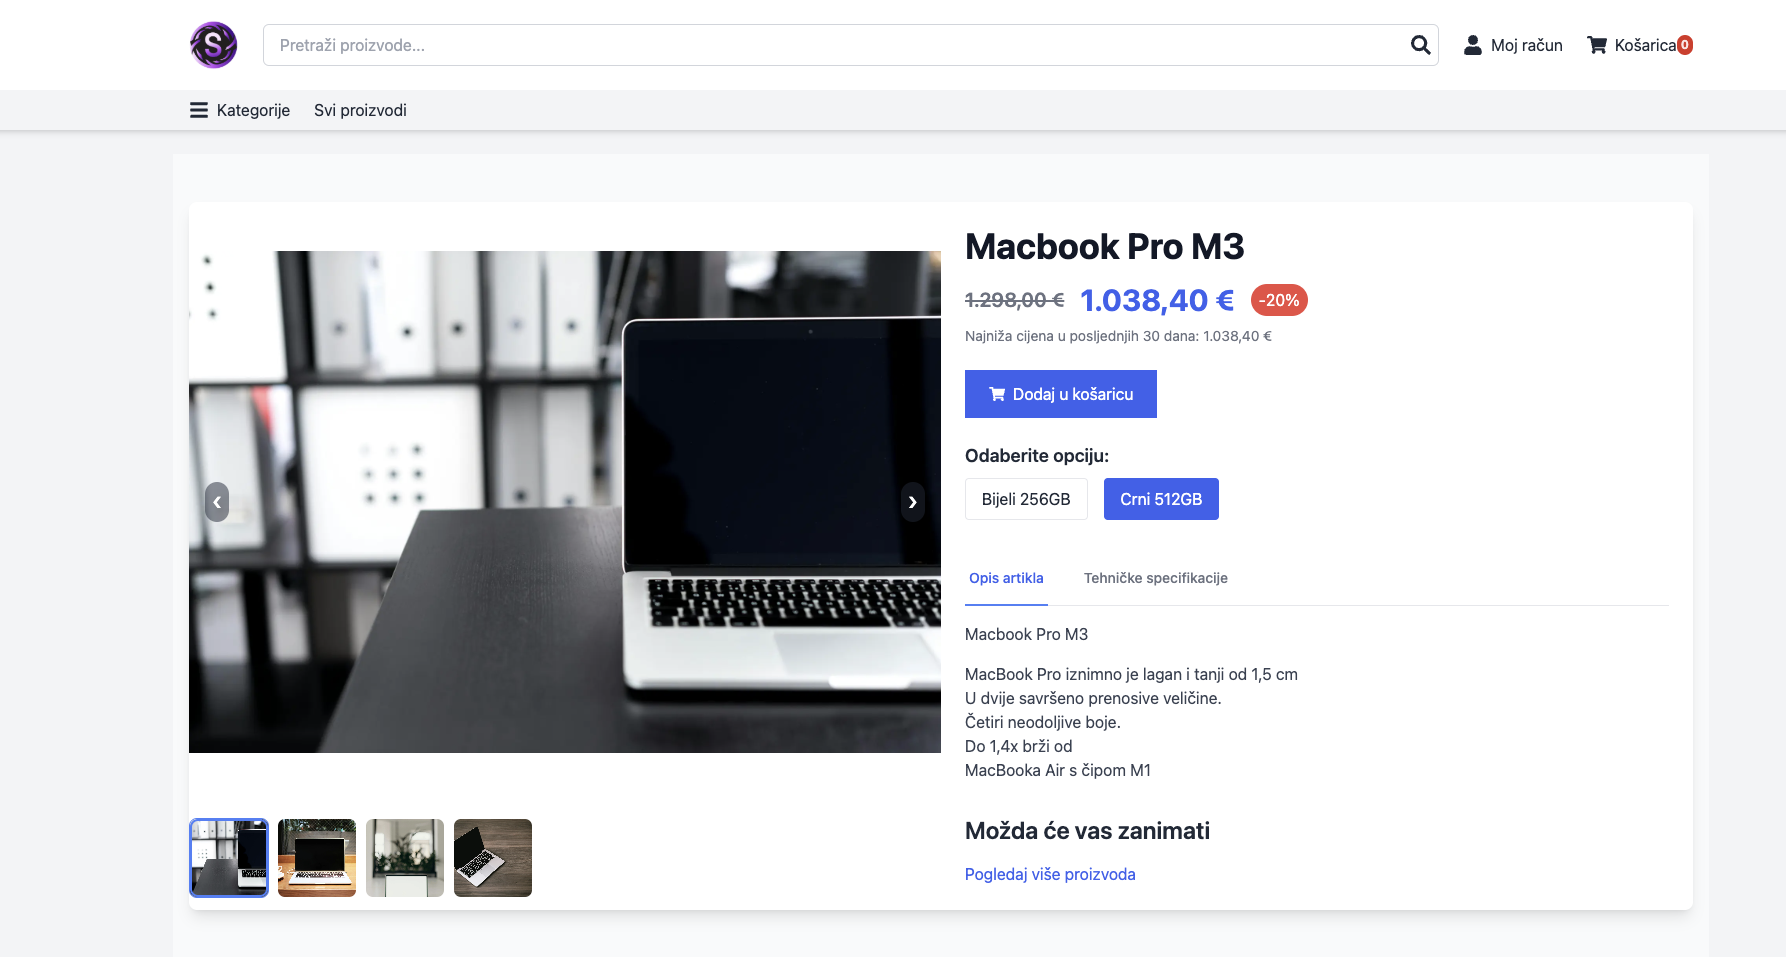Screen dimensions: 1786x957
Task: Focus the Pretraži proizvode search field
Action: [x=836, y=45]
